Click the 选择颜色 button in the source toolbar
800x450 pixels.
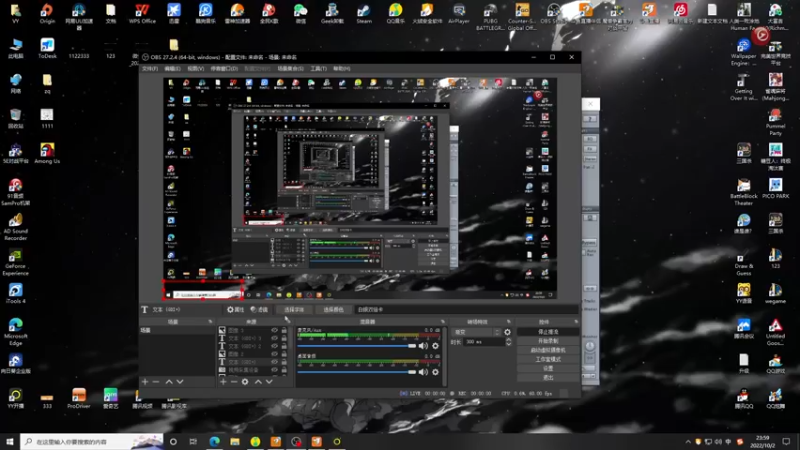tap(333, 310)
